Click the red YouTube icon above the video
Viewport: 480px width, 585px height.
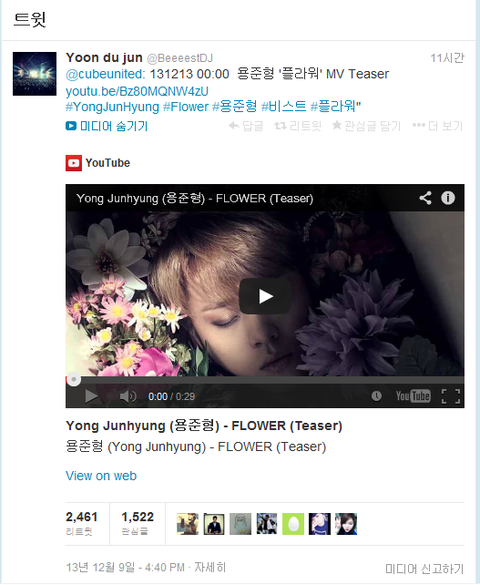tap(73, 163)
